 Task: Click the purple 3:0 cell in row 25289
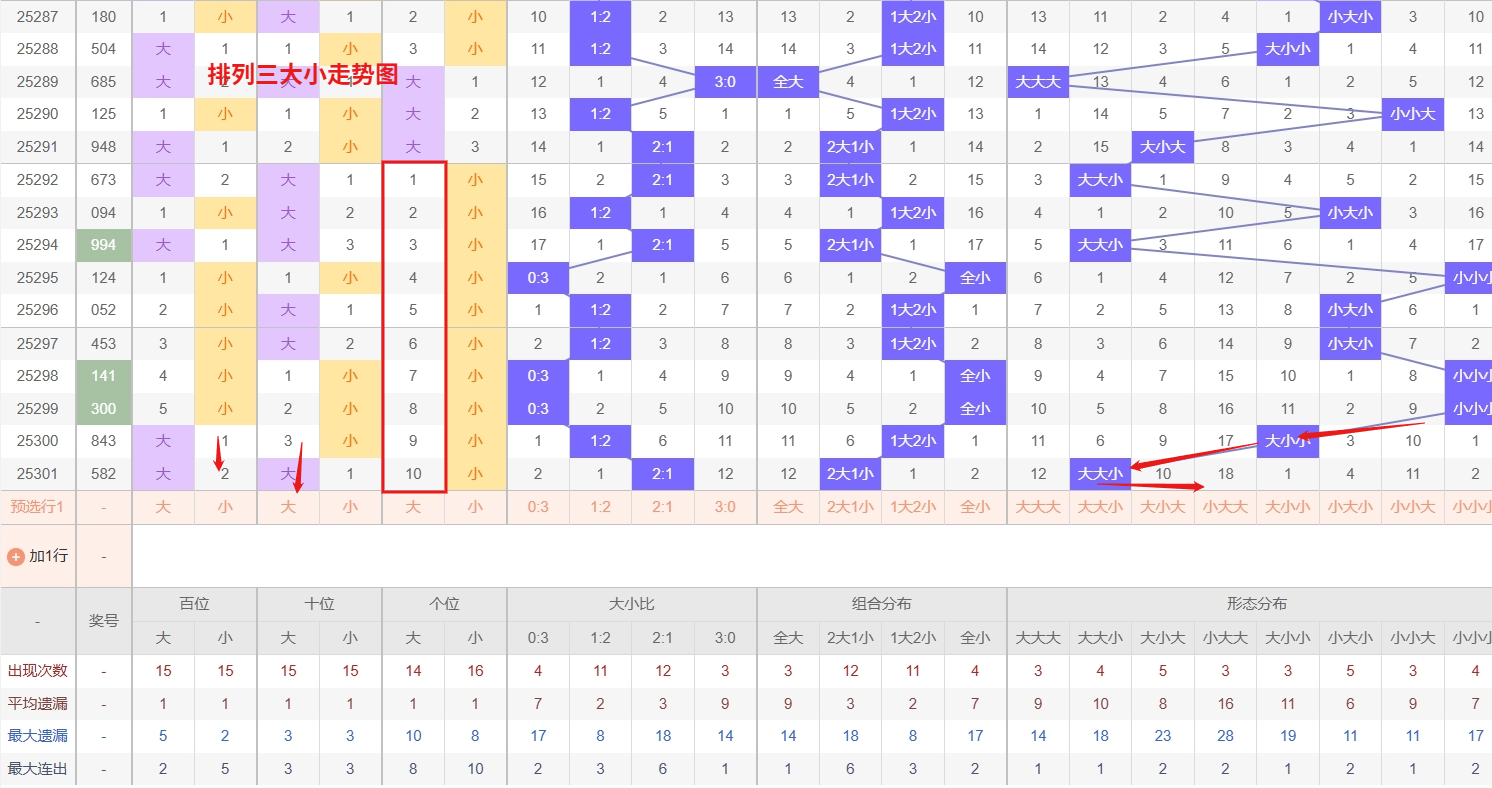point(725,82)
